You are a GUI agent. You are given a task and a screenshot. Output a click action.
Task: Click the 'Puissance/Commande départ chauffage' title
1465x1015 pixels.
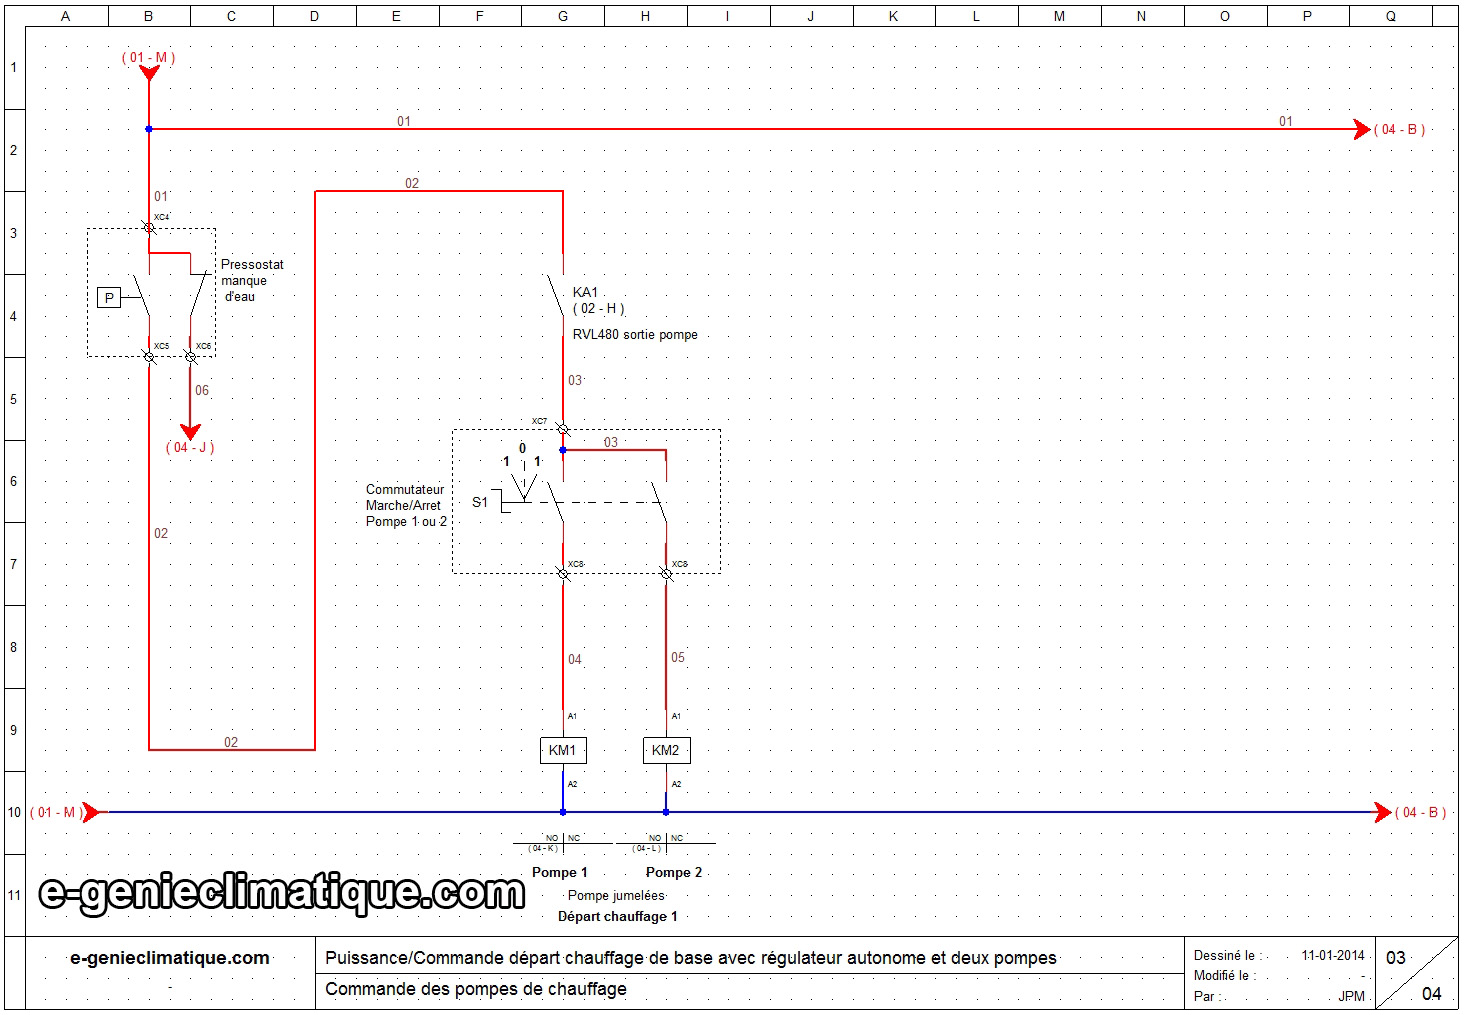pos(691,958)
